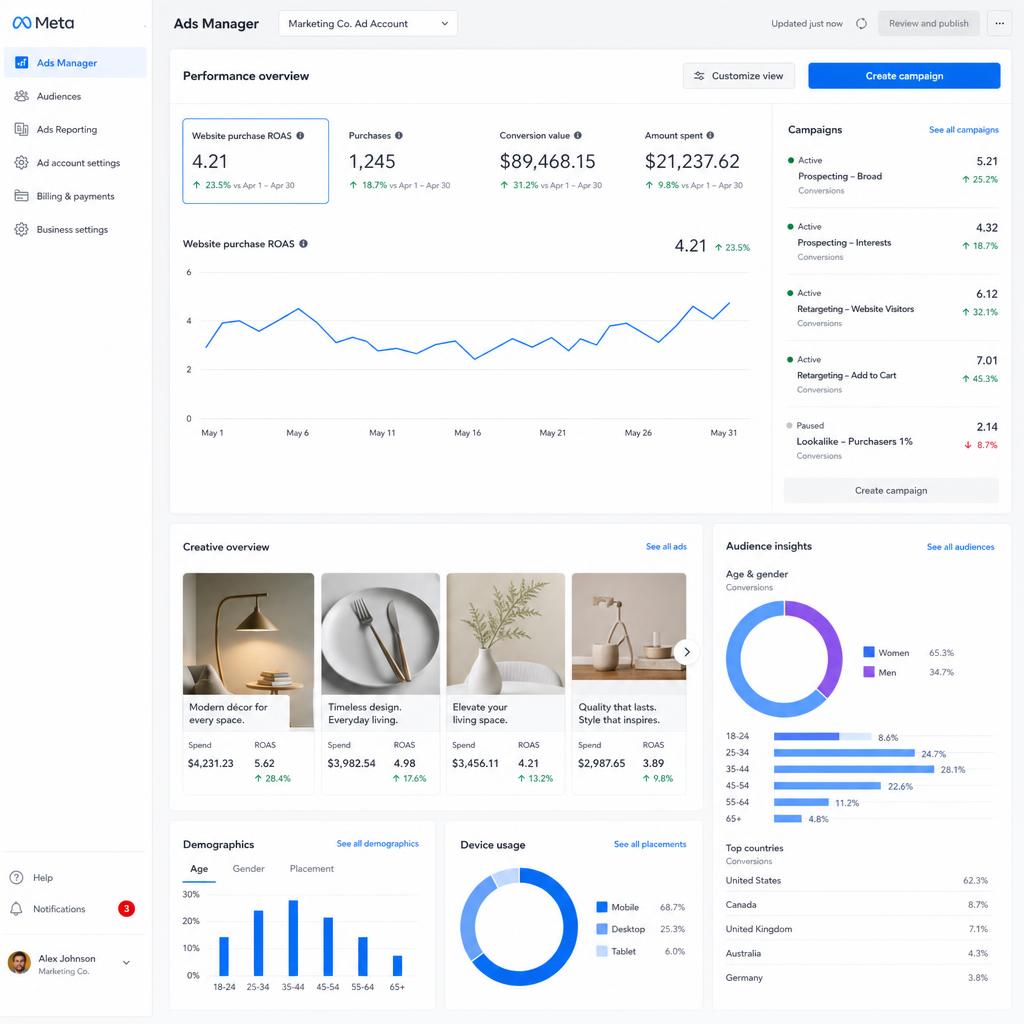
Task: Click the Customize view button
Action: (x=739, y=76)
